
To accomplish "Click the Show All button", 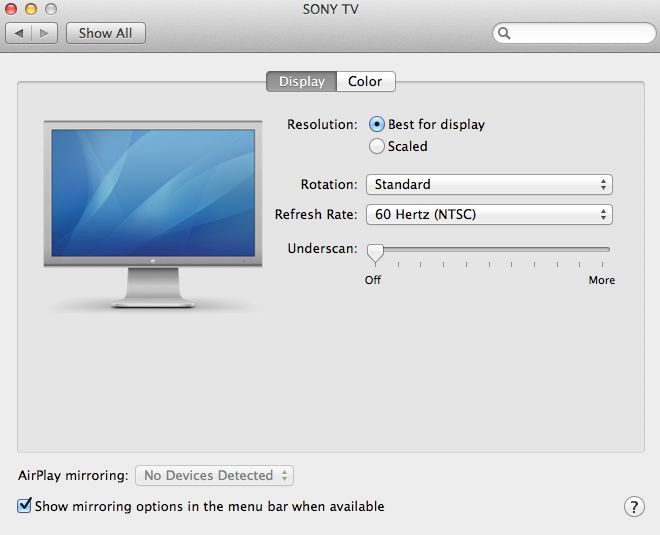I will tap(106, 33).
